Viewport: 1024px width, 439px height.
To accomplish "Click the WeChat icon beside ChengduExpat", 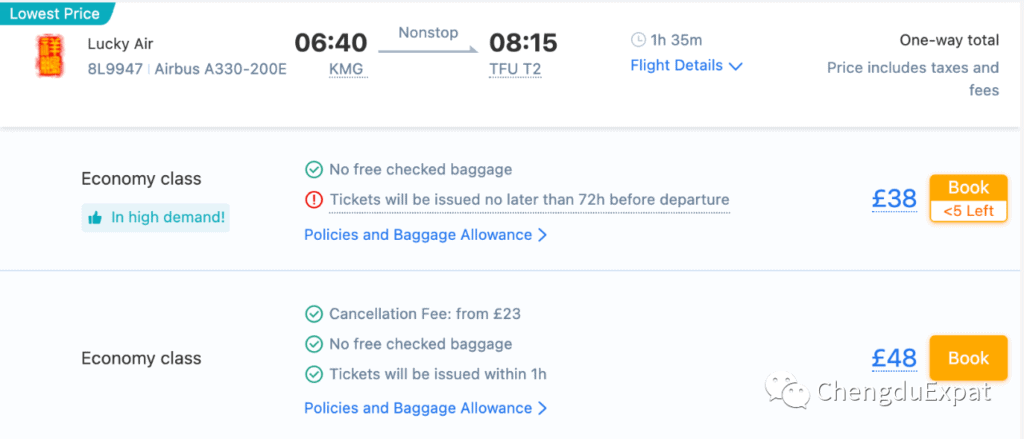I will tap(786, 391).
